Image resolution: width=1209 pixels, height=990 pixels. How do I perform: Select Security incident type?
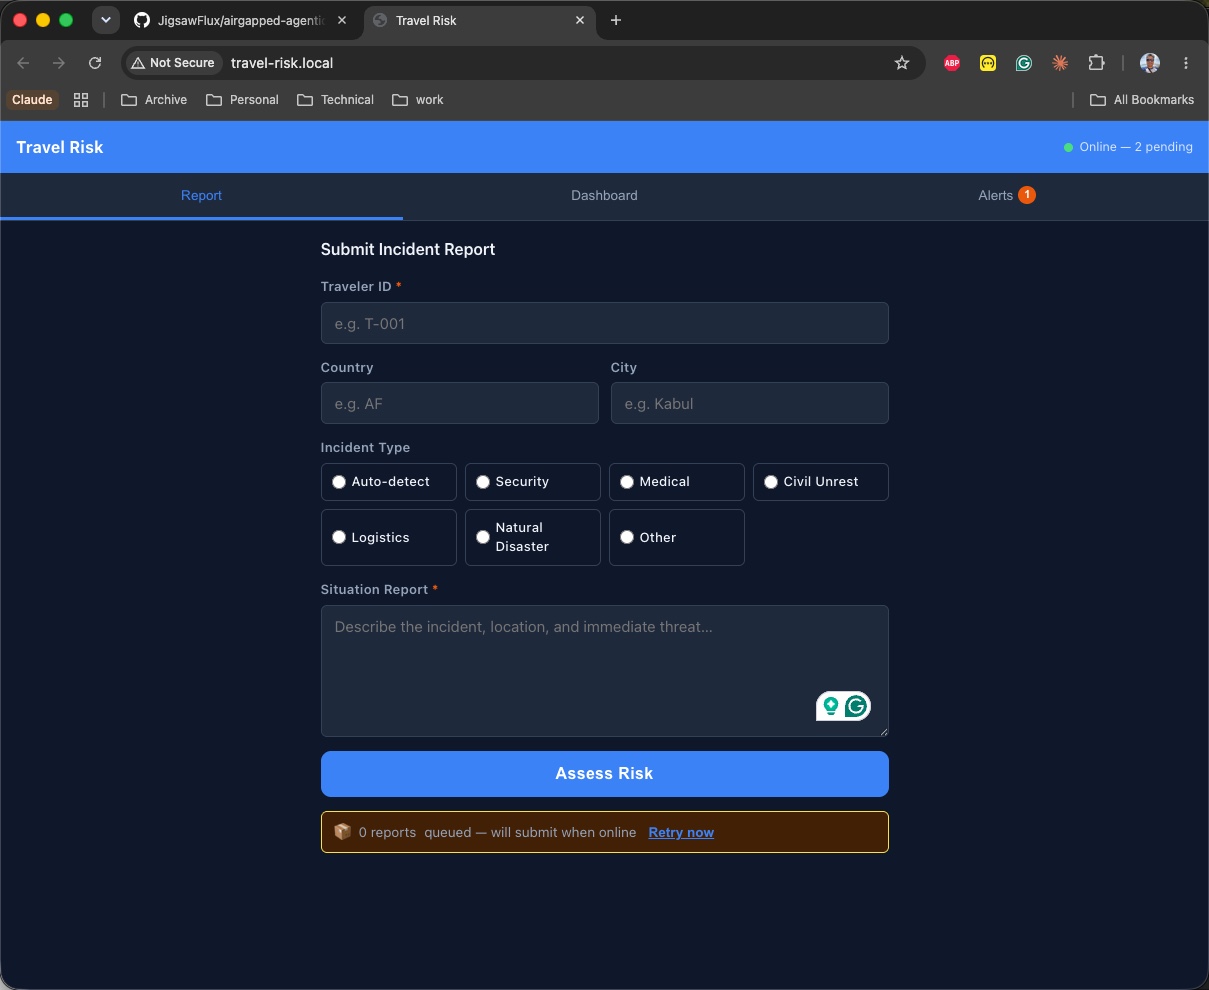[533, 482]
